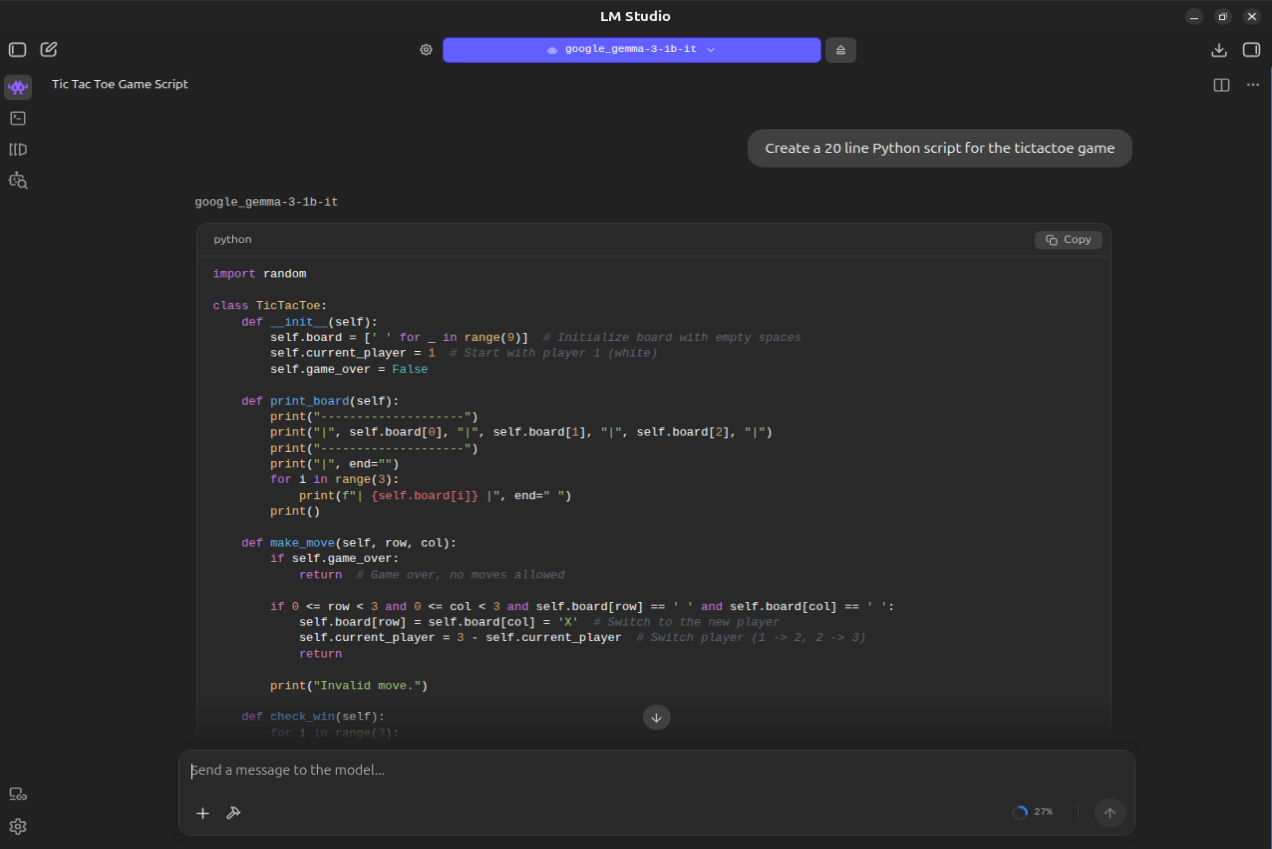Eject the loaded model
This screenshot has width=1272, height=849.
[841, 50]
